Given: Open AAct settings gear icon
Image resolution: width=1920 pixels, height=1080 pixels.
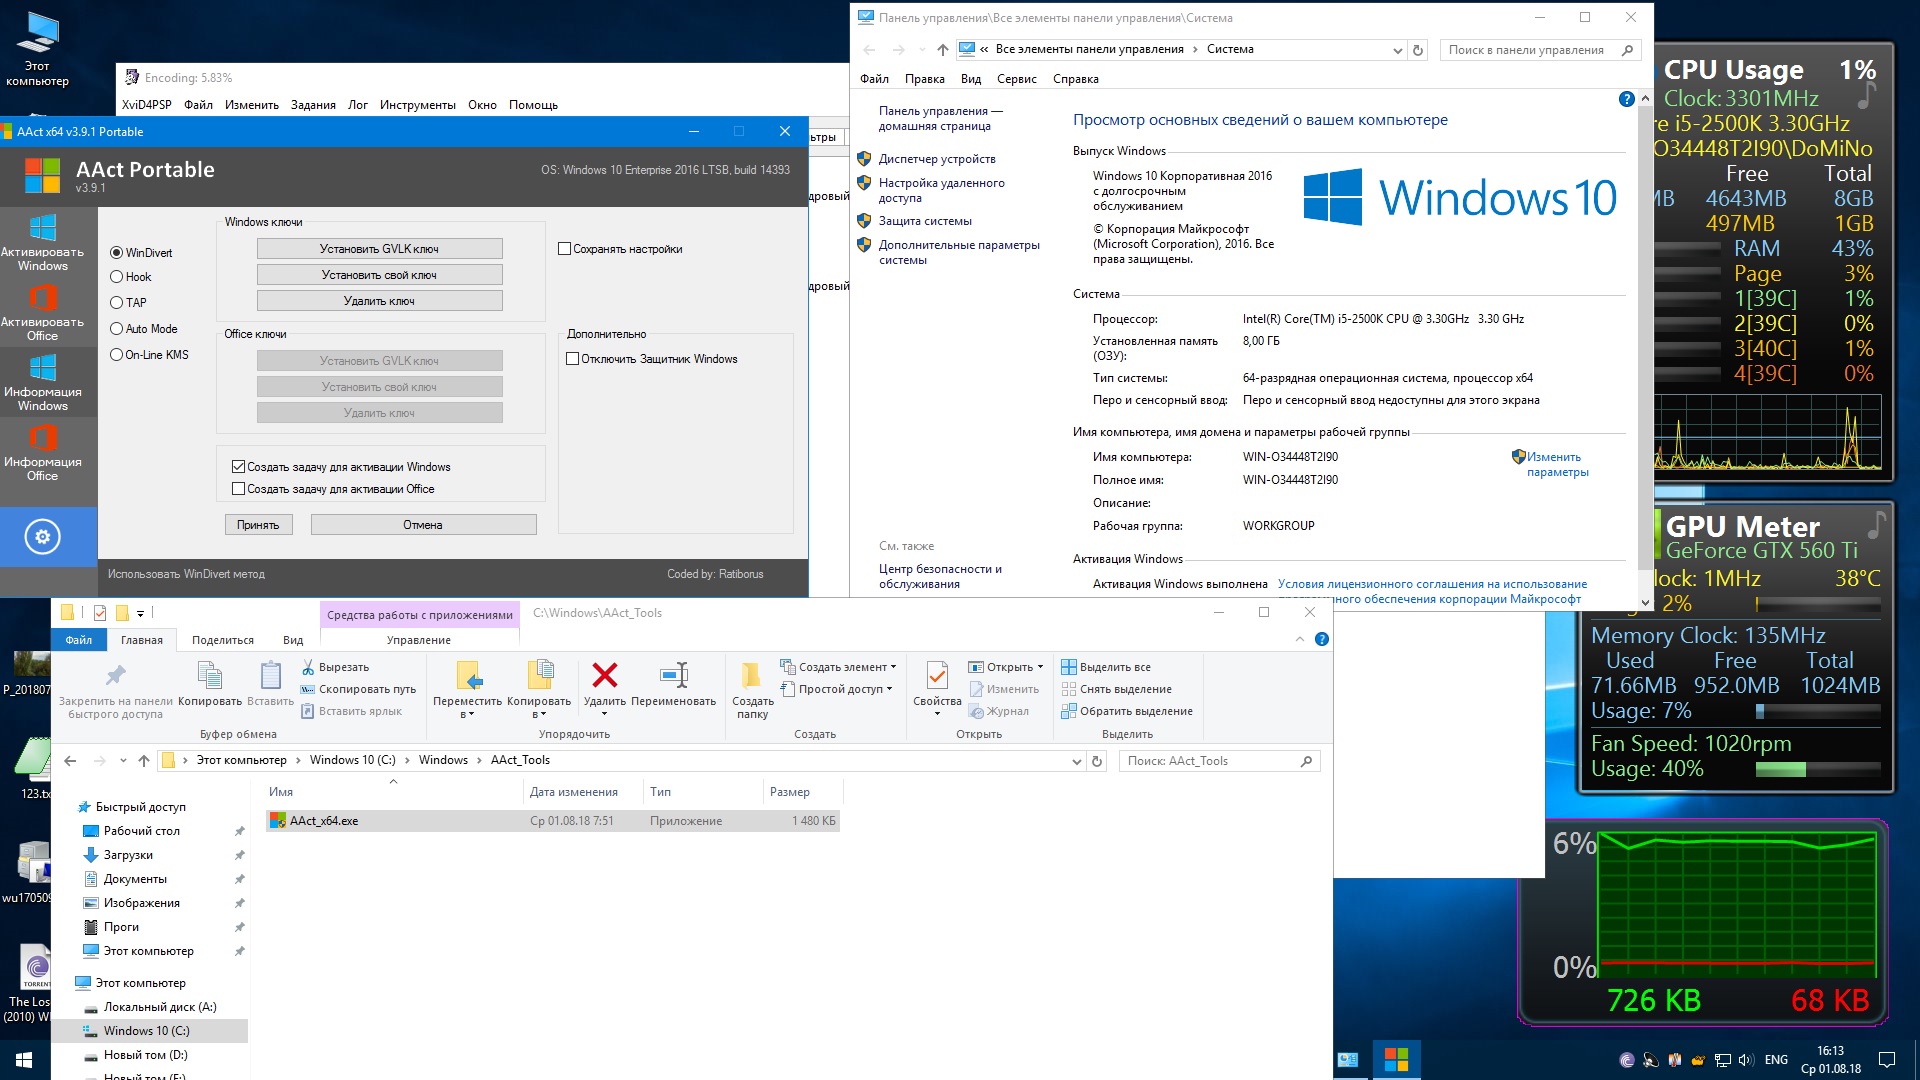Looking at the screenshot, I should tap(42, 537).
